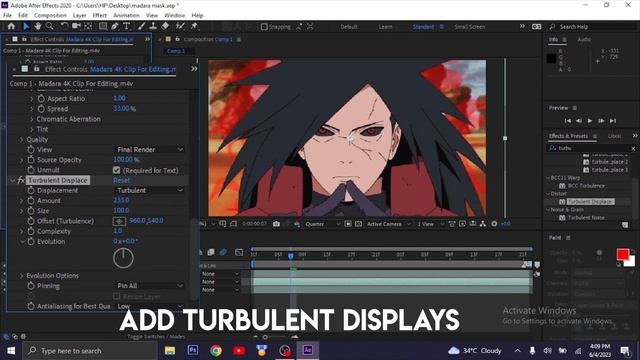Select the Hand tool

click(38, 26)
